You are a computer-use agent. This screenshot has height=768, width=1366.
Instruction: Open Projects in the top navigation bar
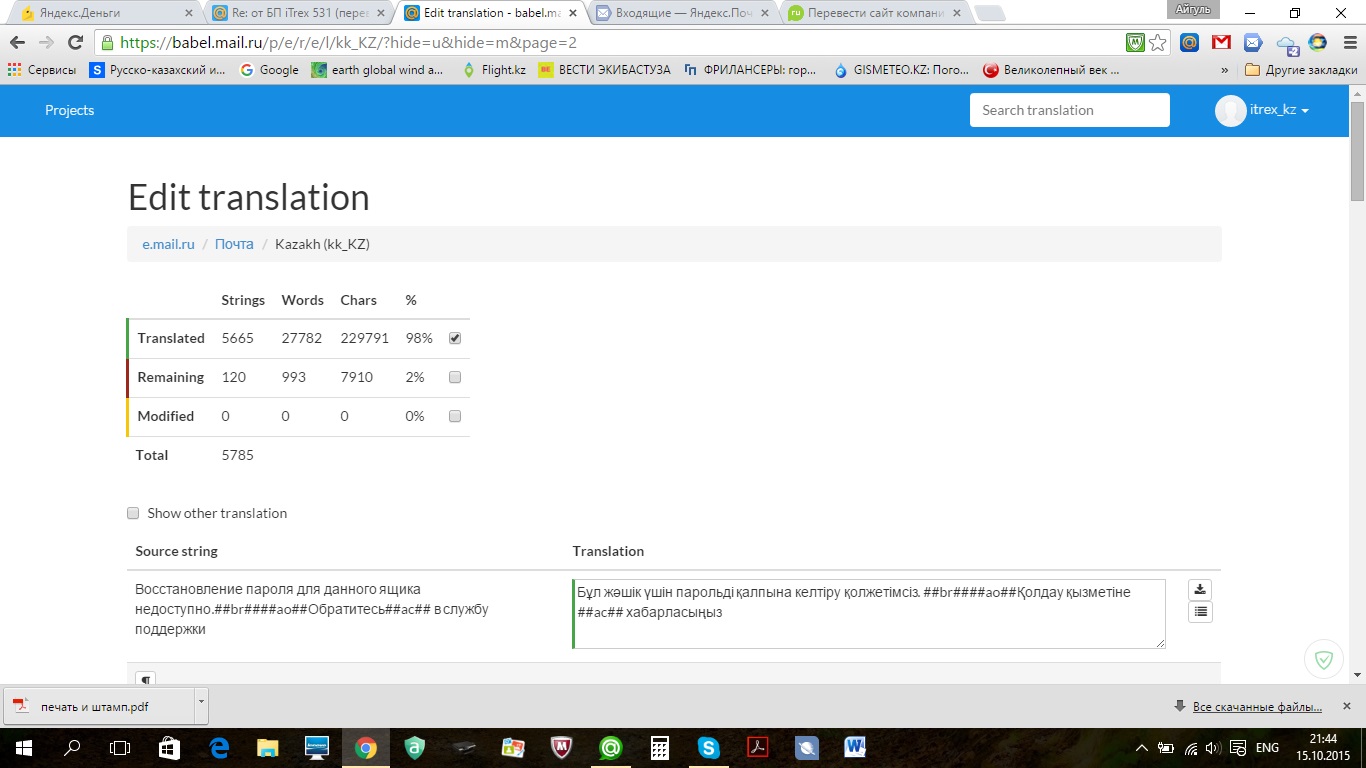click(69, 110)
